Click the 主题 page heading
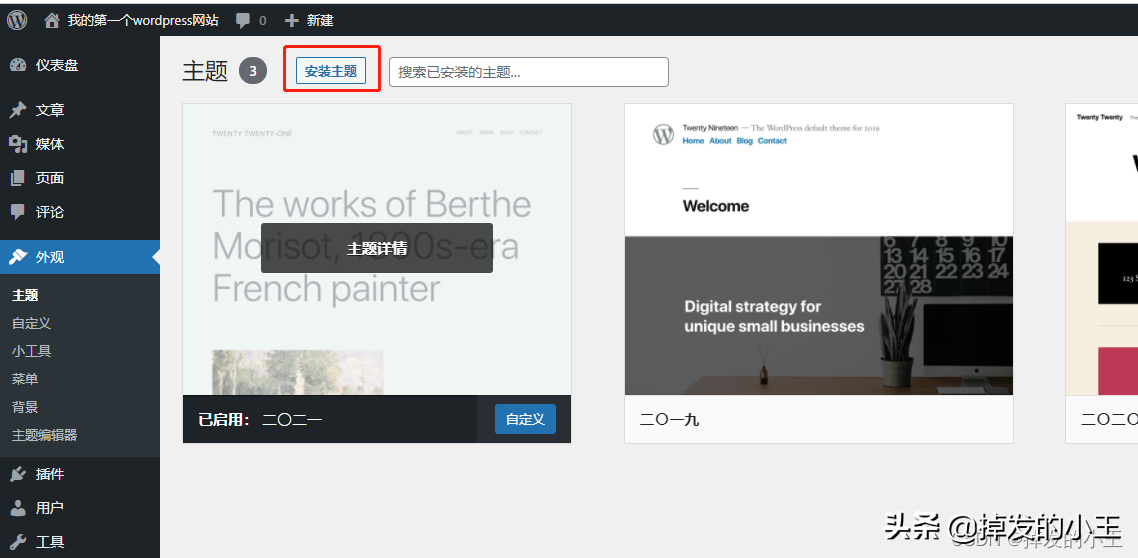This screenshot has height=558, width=1138. point(205,71)
